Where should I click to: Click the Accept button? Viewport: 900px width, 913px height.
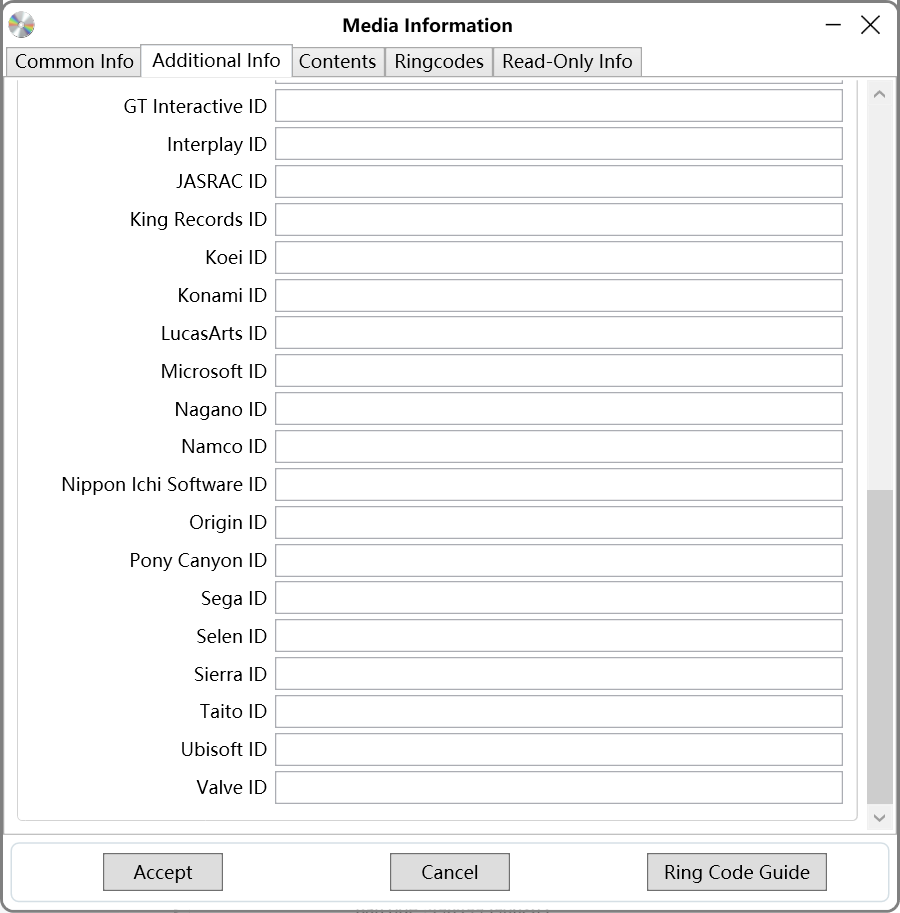tap(163, 872)
